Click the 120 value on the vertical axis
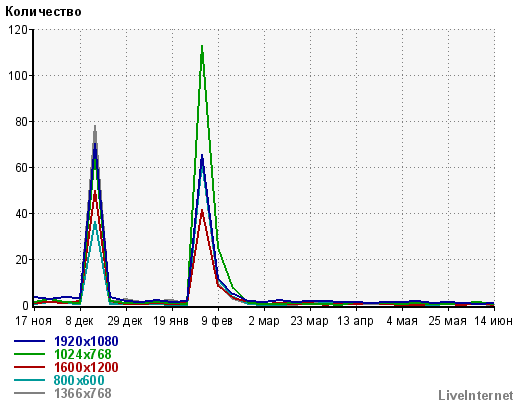 [18, 30]
